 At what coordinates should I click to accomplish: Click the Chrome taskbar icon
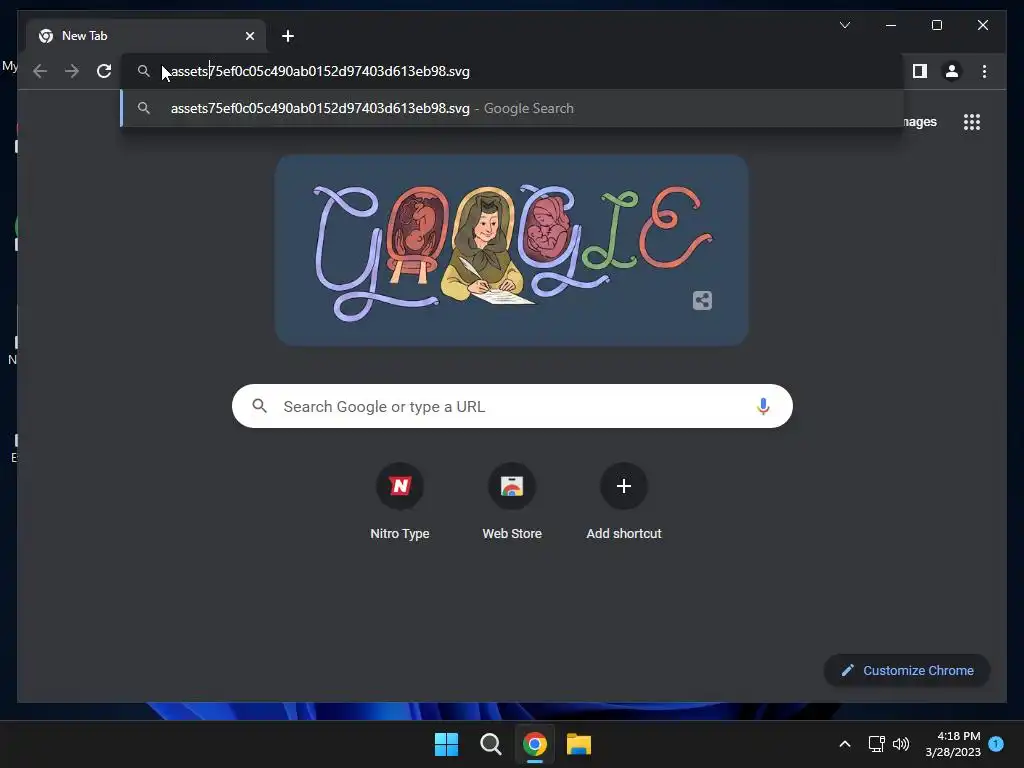point(535,744)
